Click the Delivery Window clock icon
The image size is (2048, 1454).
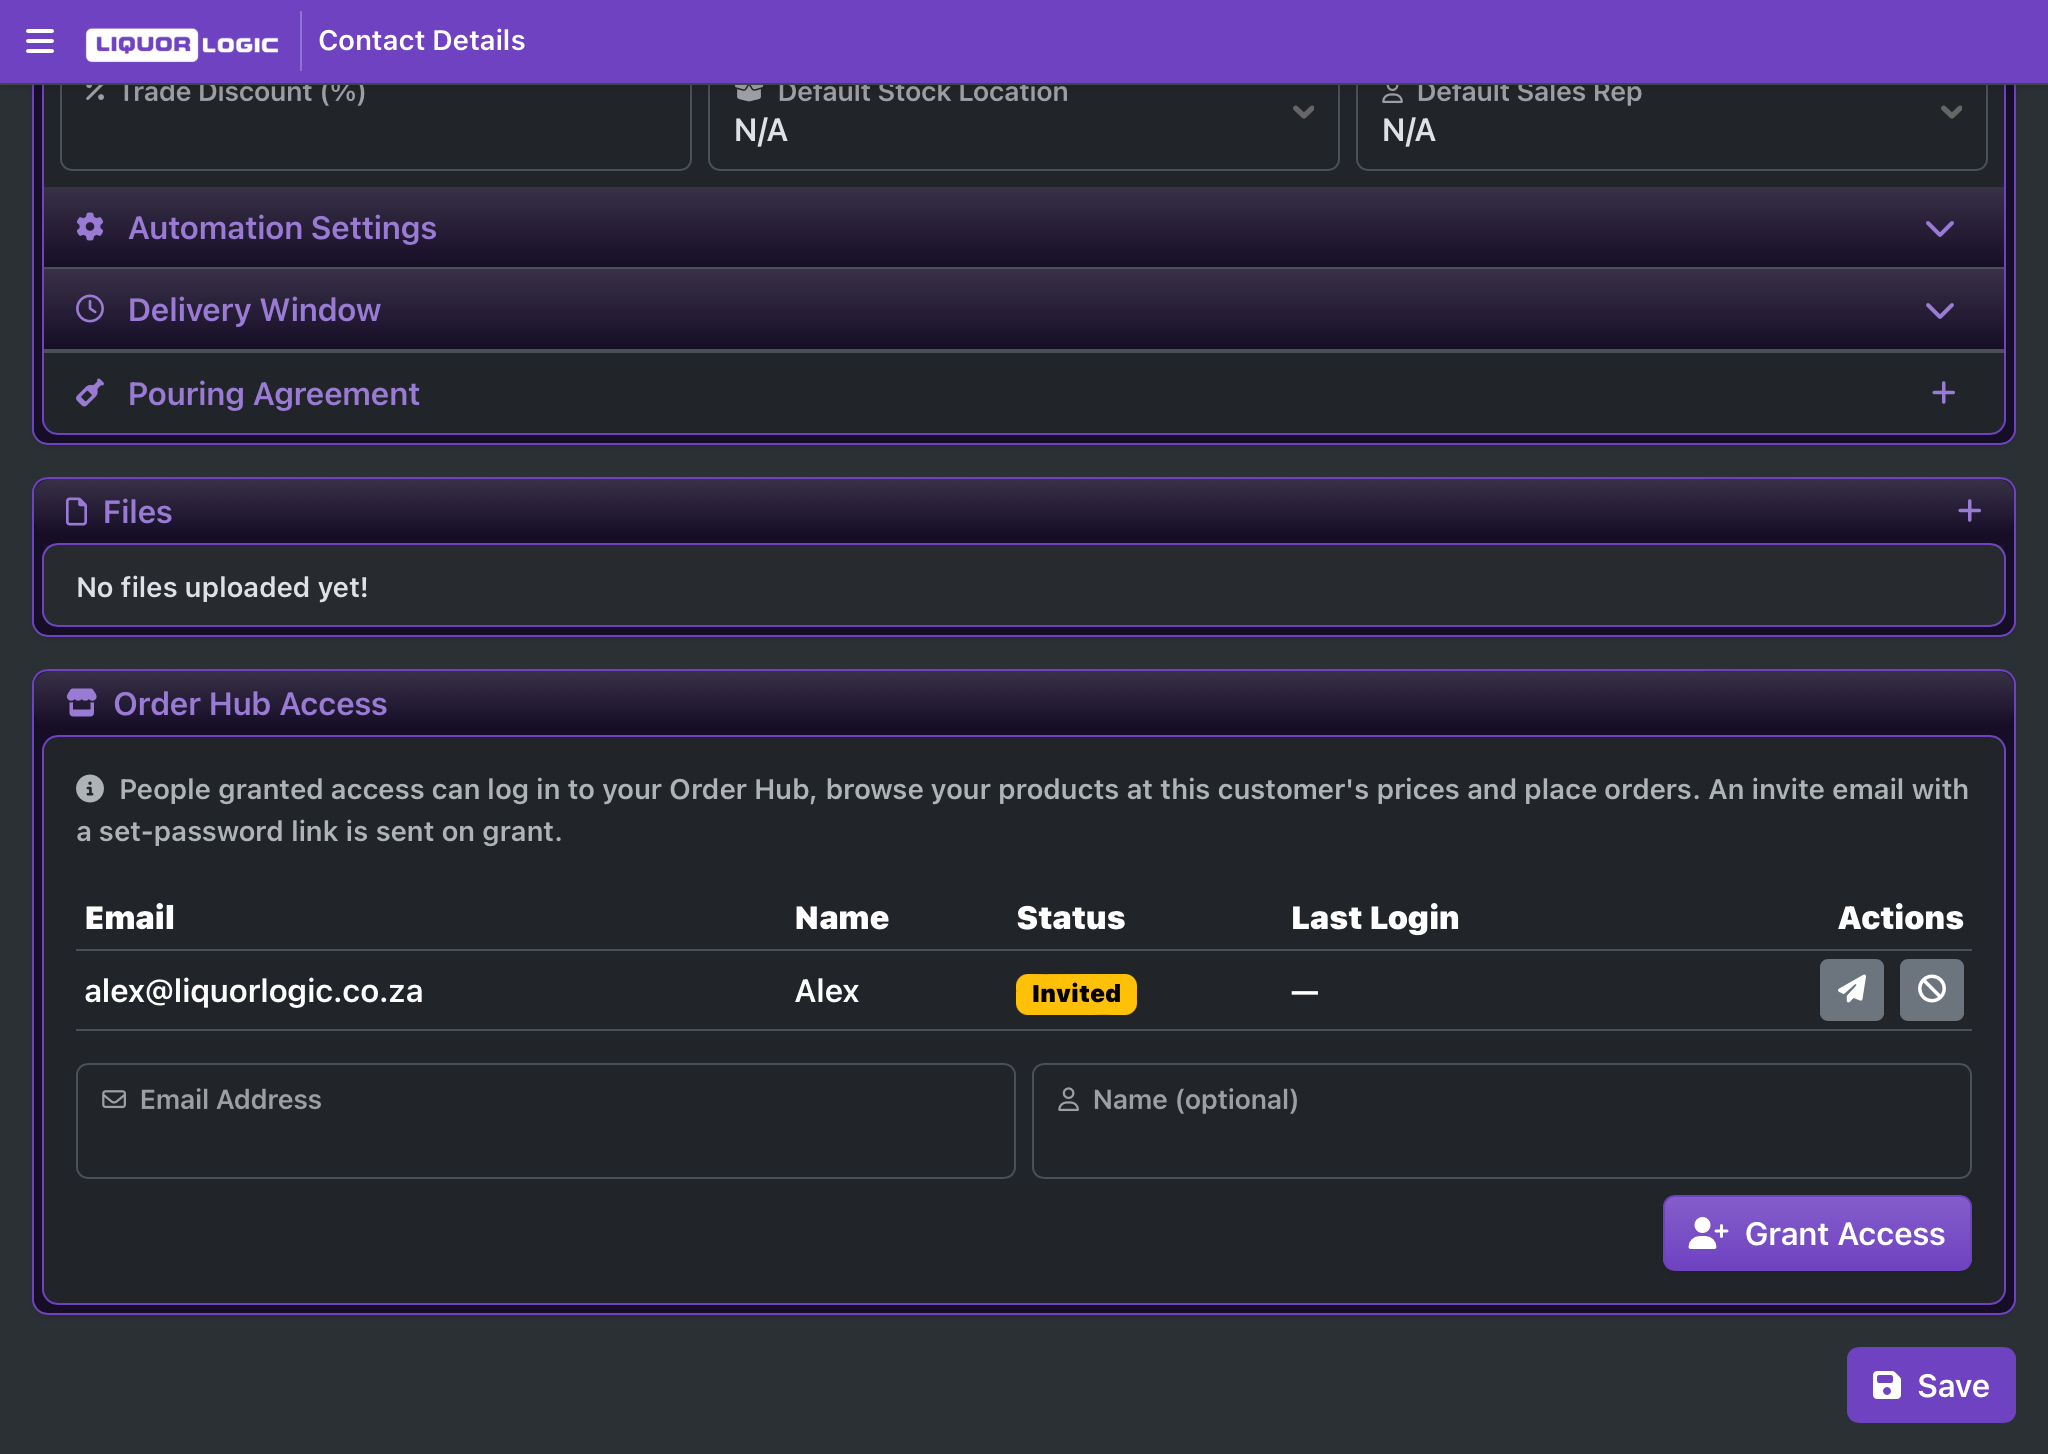pos(90,309)
